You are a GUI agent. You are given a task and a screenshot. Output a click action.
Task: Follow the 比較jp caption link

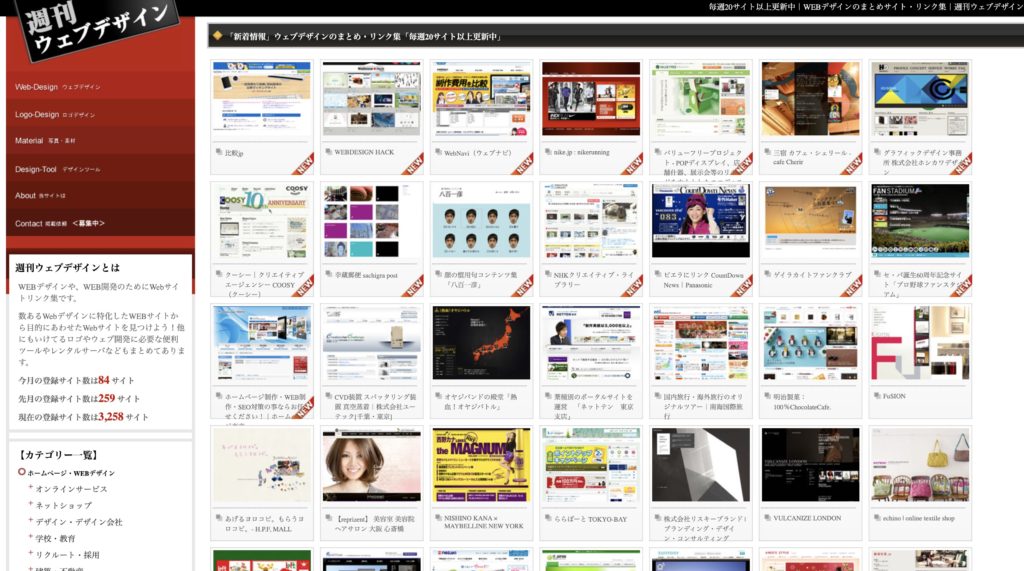[x=234, y=153]
